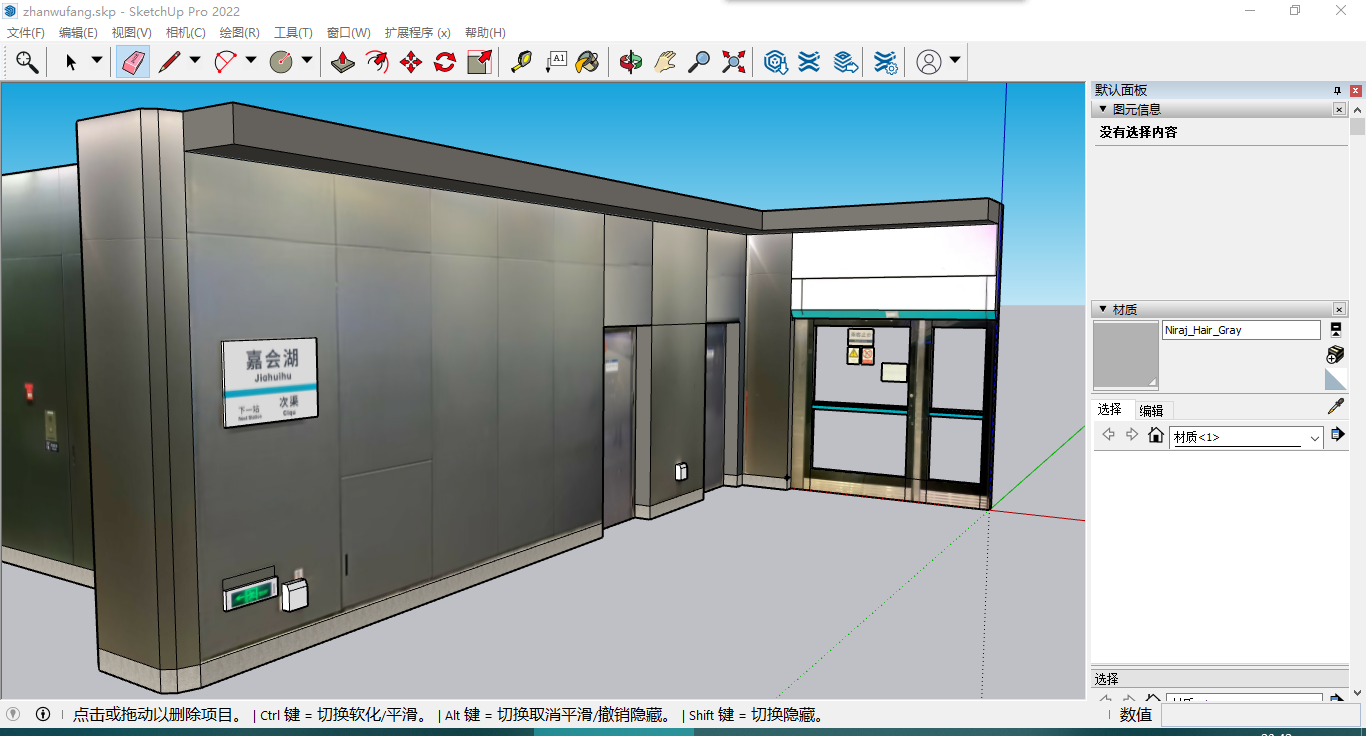1366x736 pixels.
Task: Click the 数值 measurements input box
Action: click(1260, 715)
